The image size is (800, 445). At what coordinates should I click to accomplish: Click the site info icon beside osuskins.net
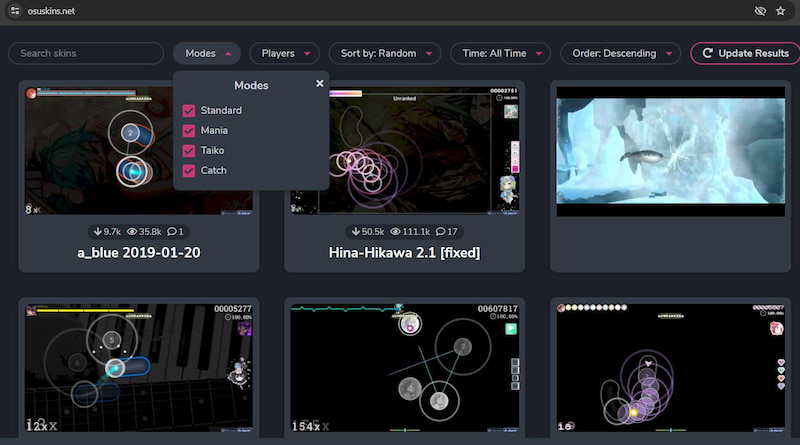tap(15, 11)
